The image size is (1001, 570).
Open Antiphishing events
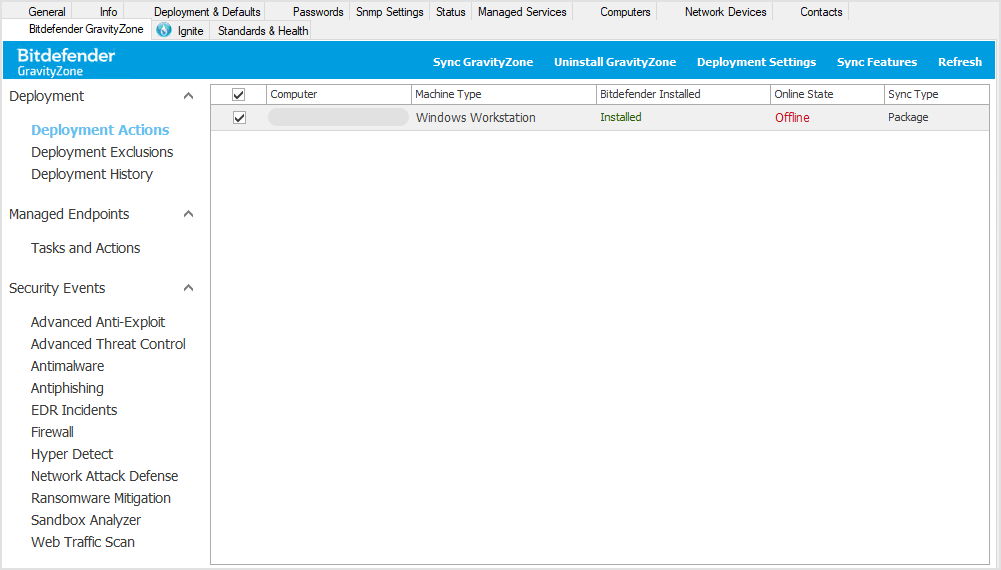pos(67,388)
